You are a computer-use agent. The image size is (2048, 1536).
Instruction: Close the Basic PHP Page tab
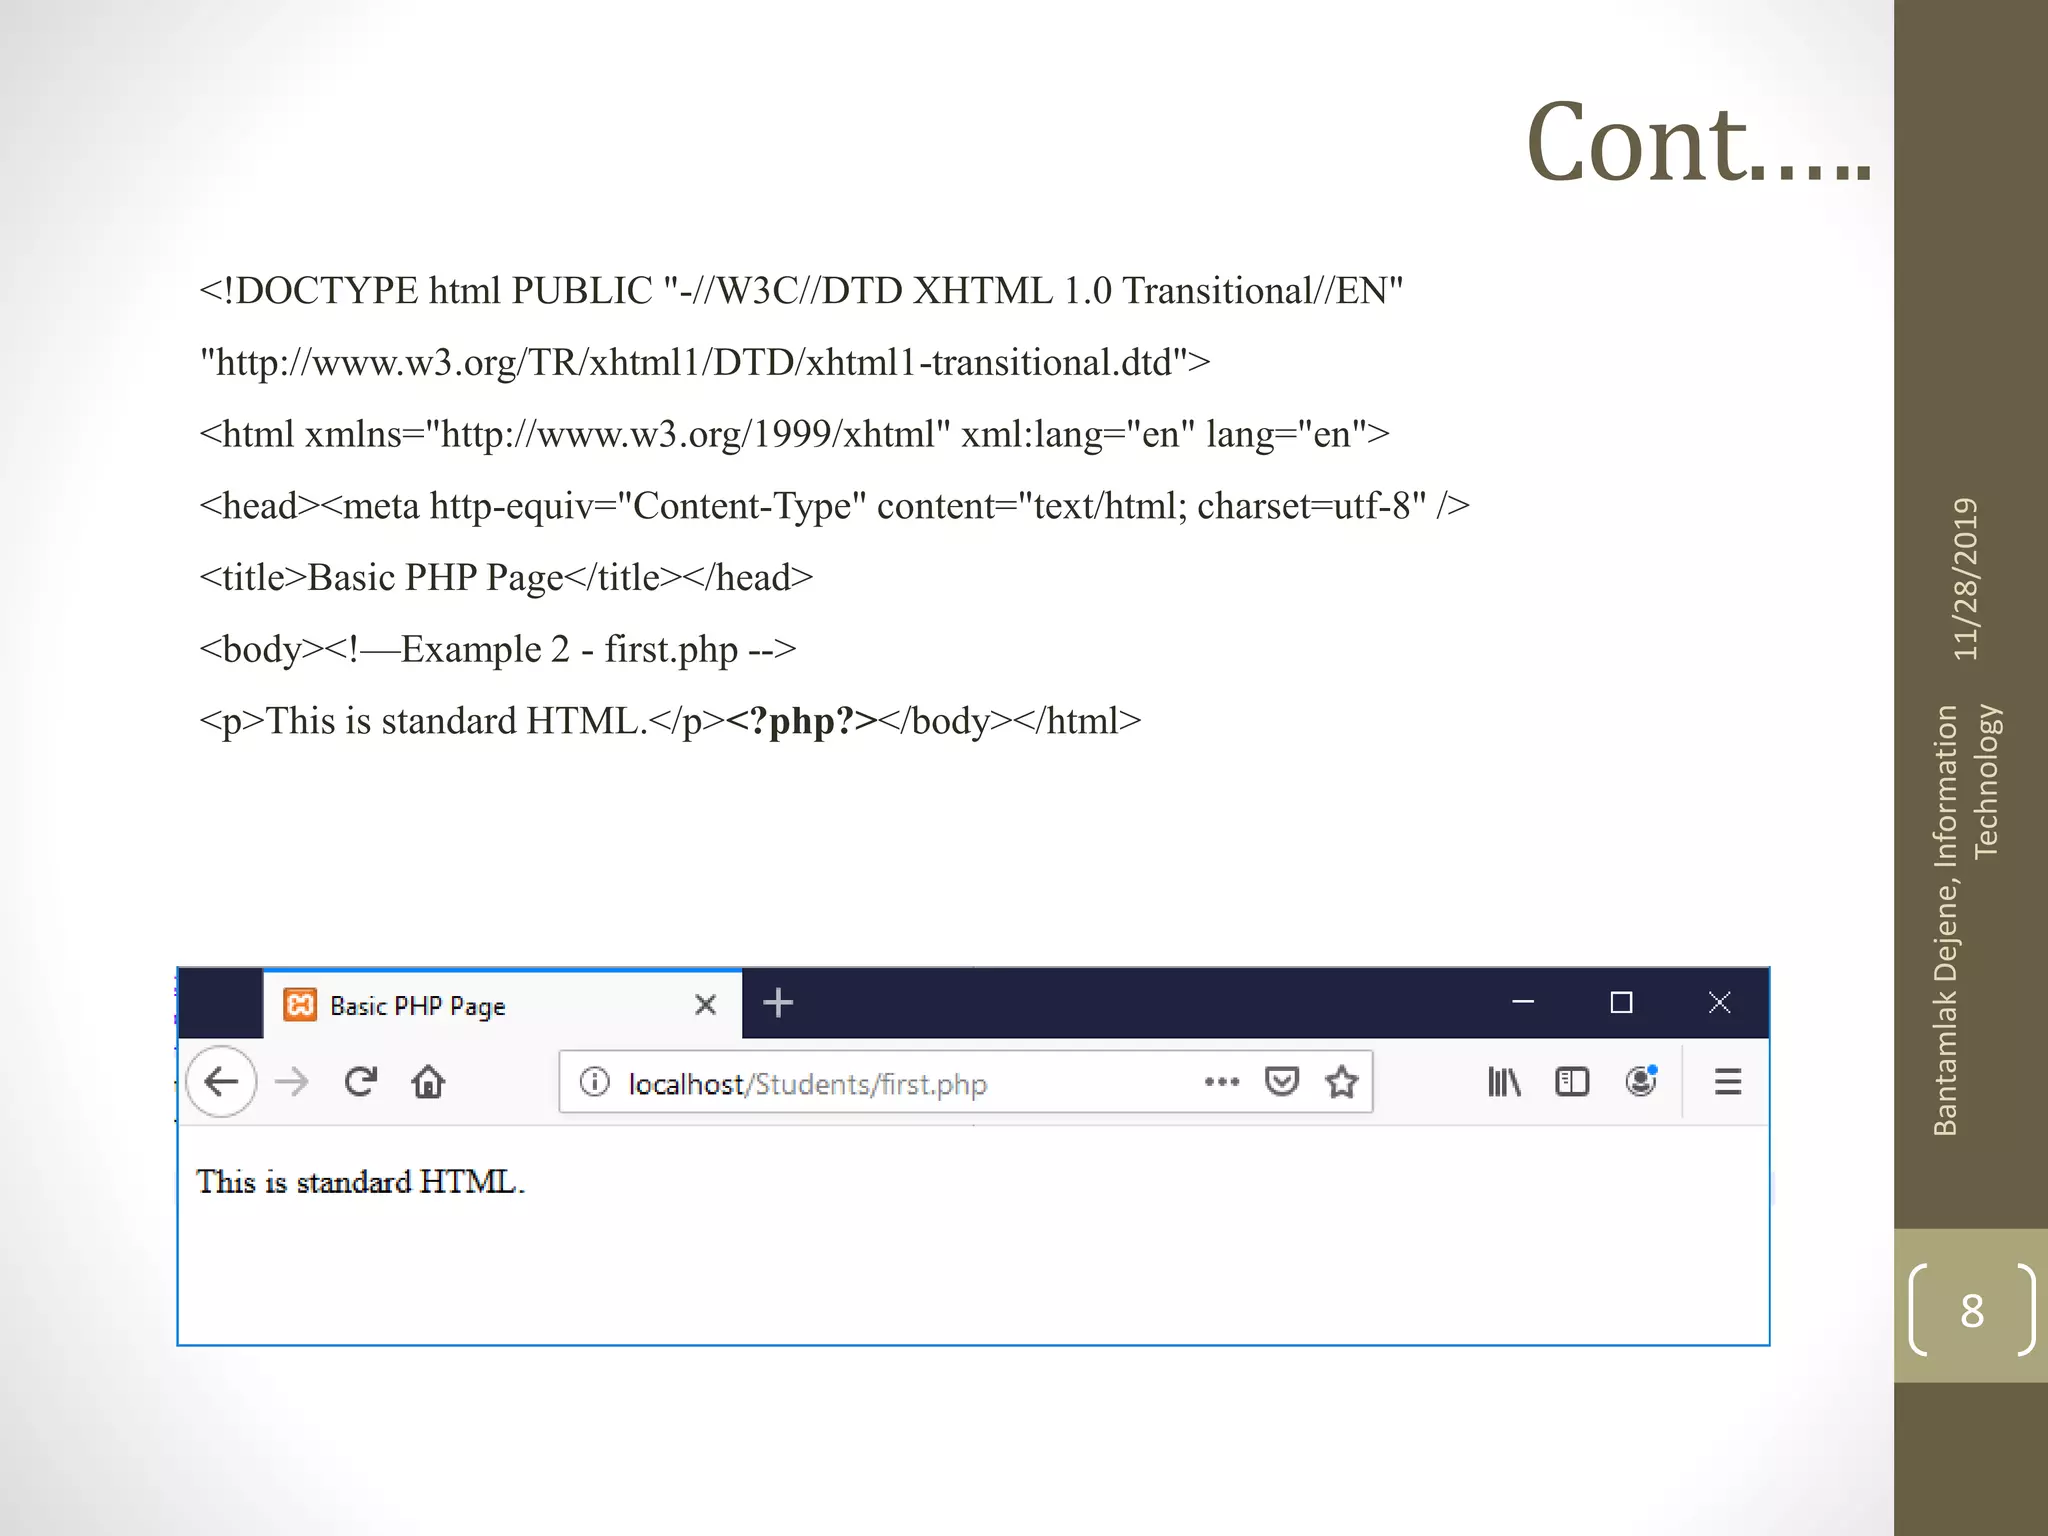click(705, 1004)
